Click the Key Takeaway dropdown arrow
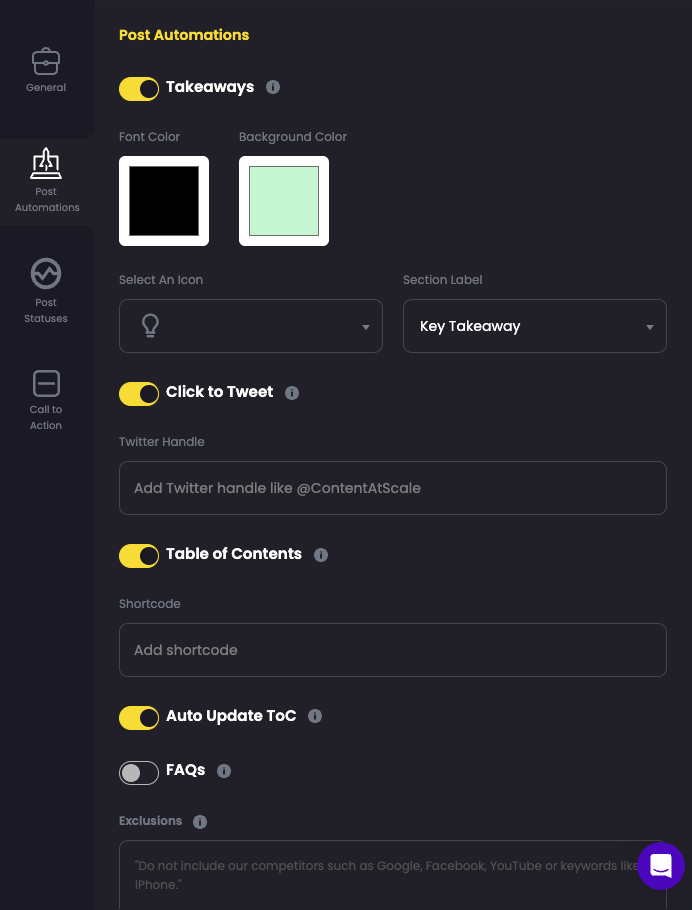Image resolution: width=692 pixels, height=910 pixels. pyautogui.click(x=650, y=326)
